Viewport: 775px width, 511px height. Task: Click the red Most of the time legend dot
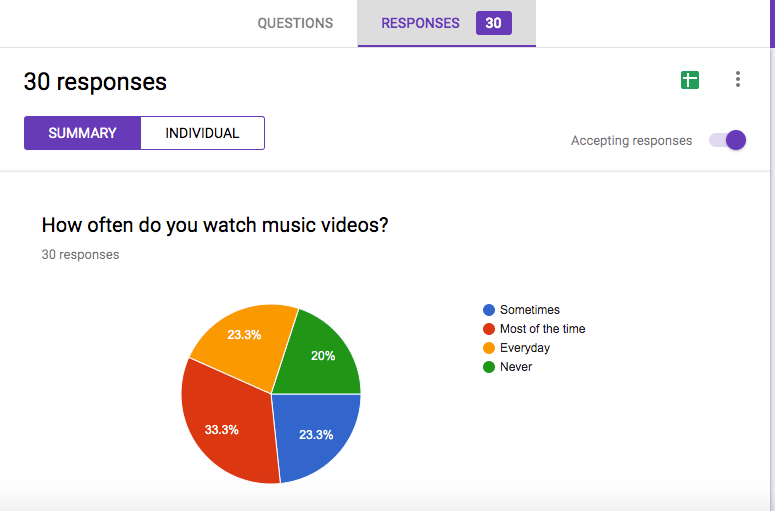[x=489, y=329]
